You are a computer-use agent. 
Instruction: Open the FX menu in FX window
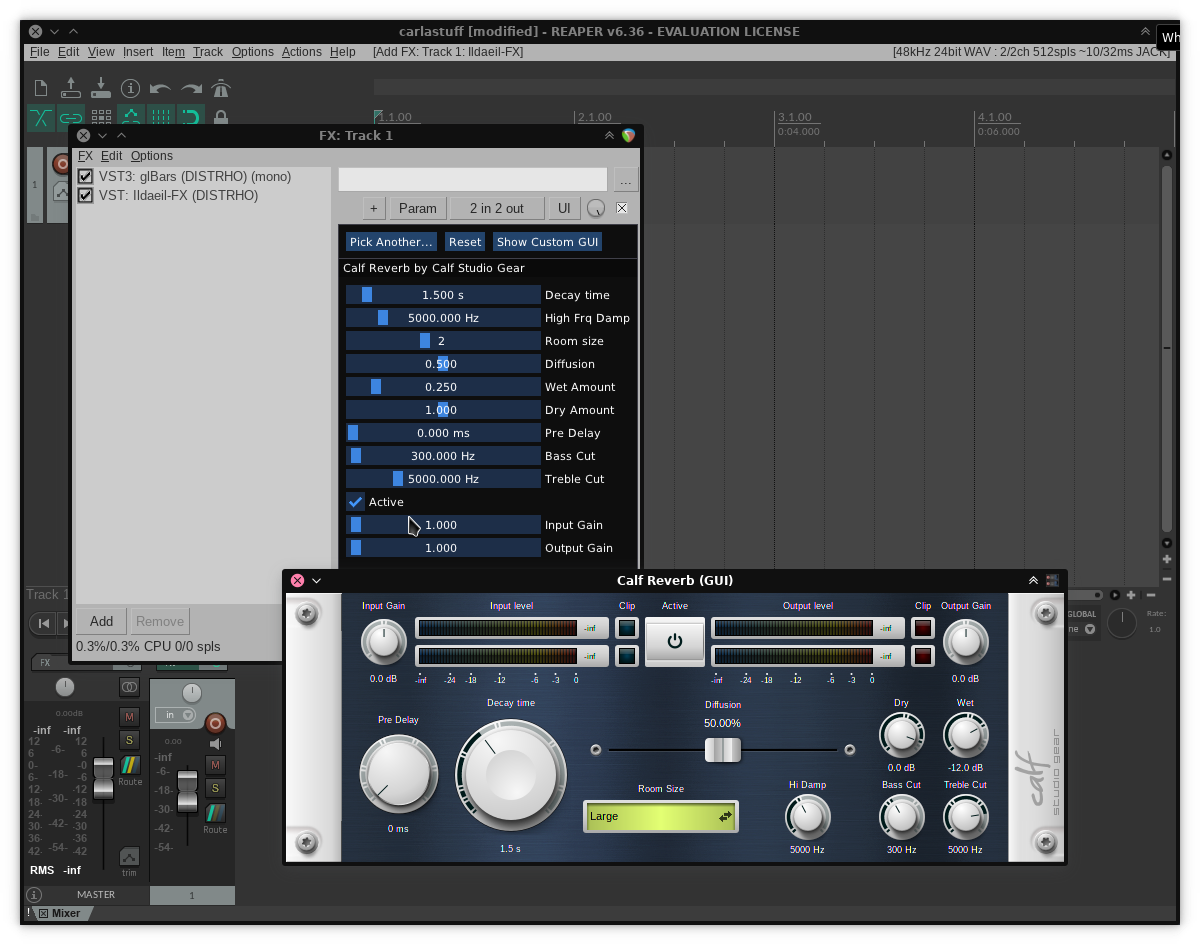tap(85, 156)
